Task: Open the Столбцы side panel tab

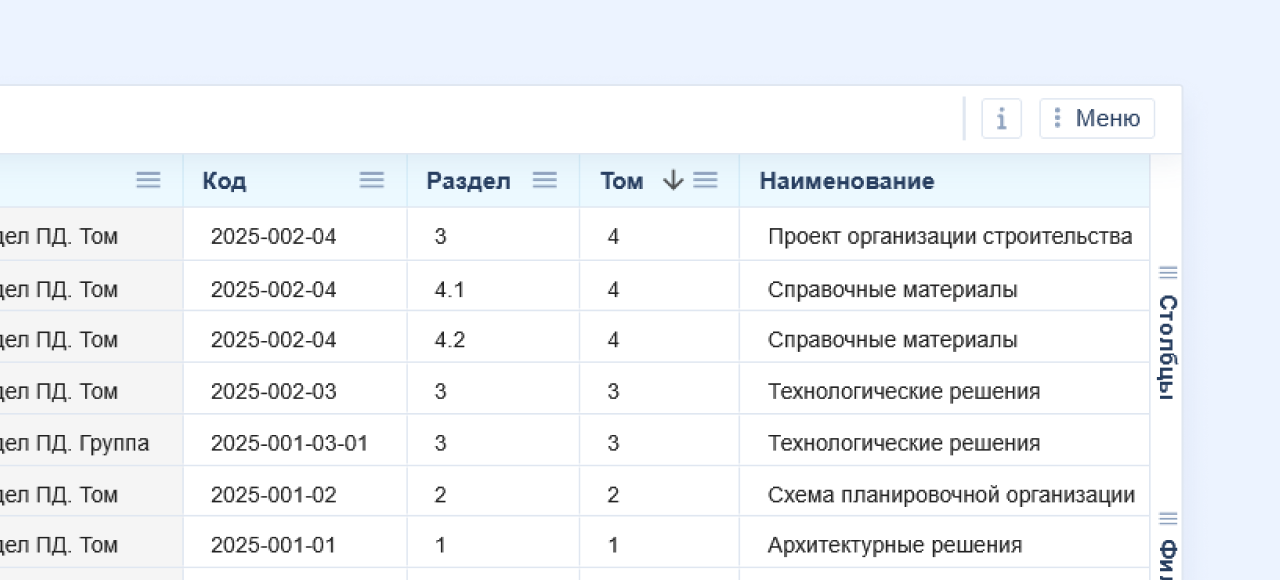Action: [x=1167, y=347]
